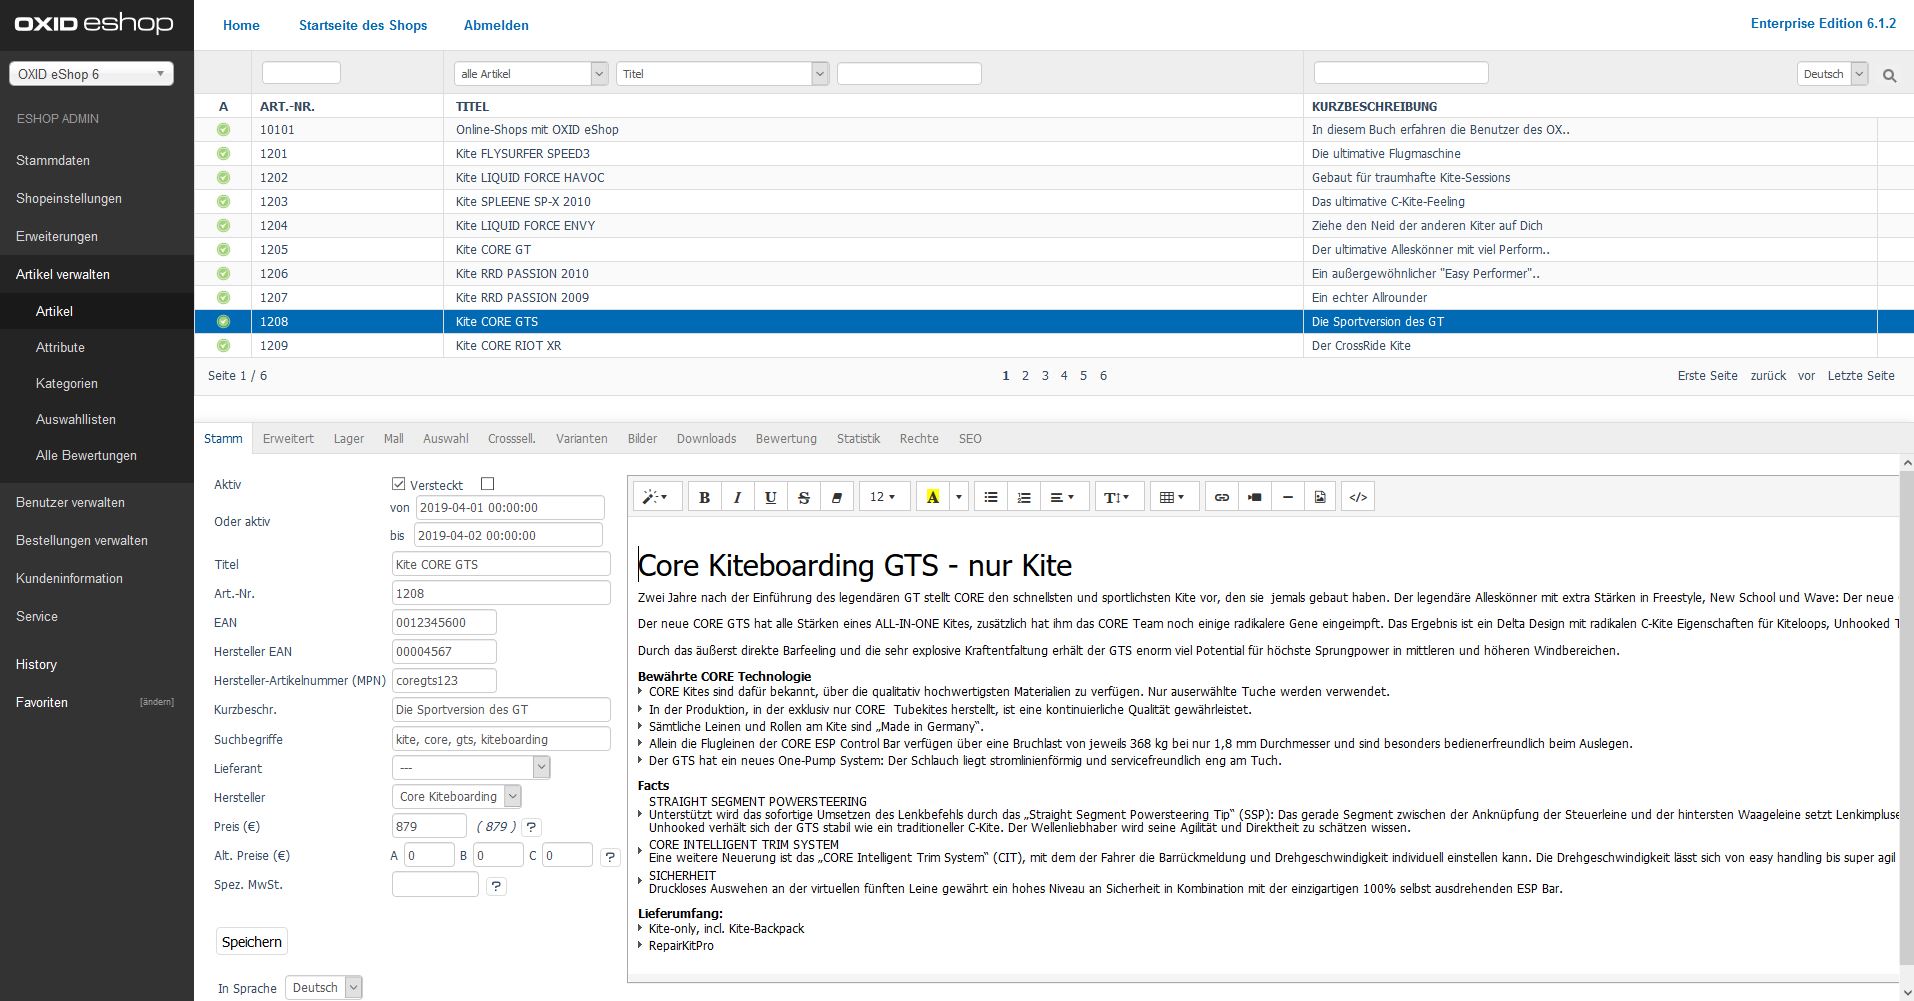Click the yellow text highlight color button
Screen dimensions: 1914x1001
pyautogui.click(x=932, y=497)
